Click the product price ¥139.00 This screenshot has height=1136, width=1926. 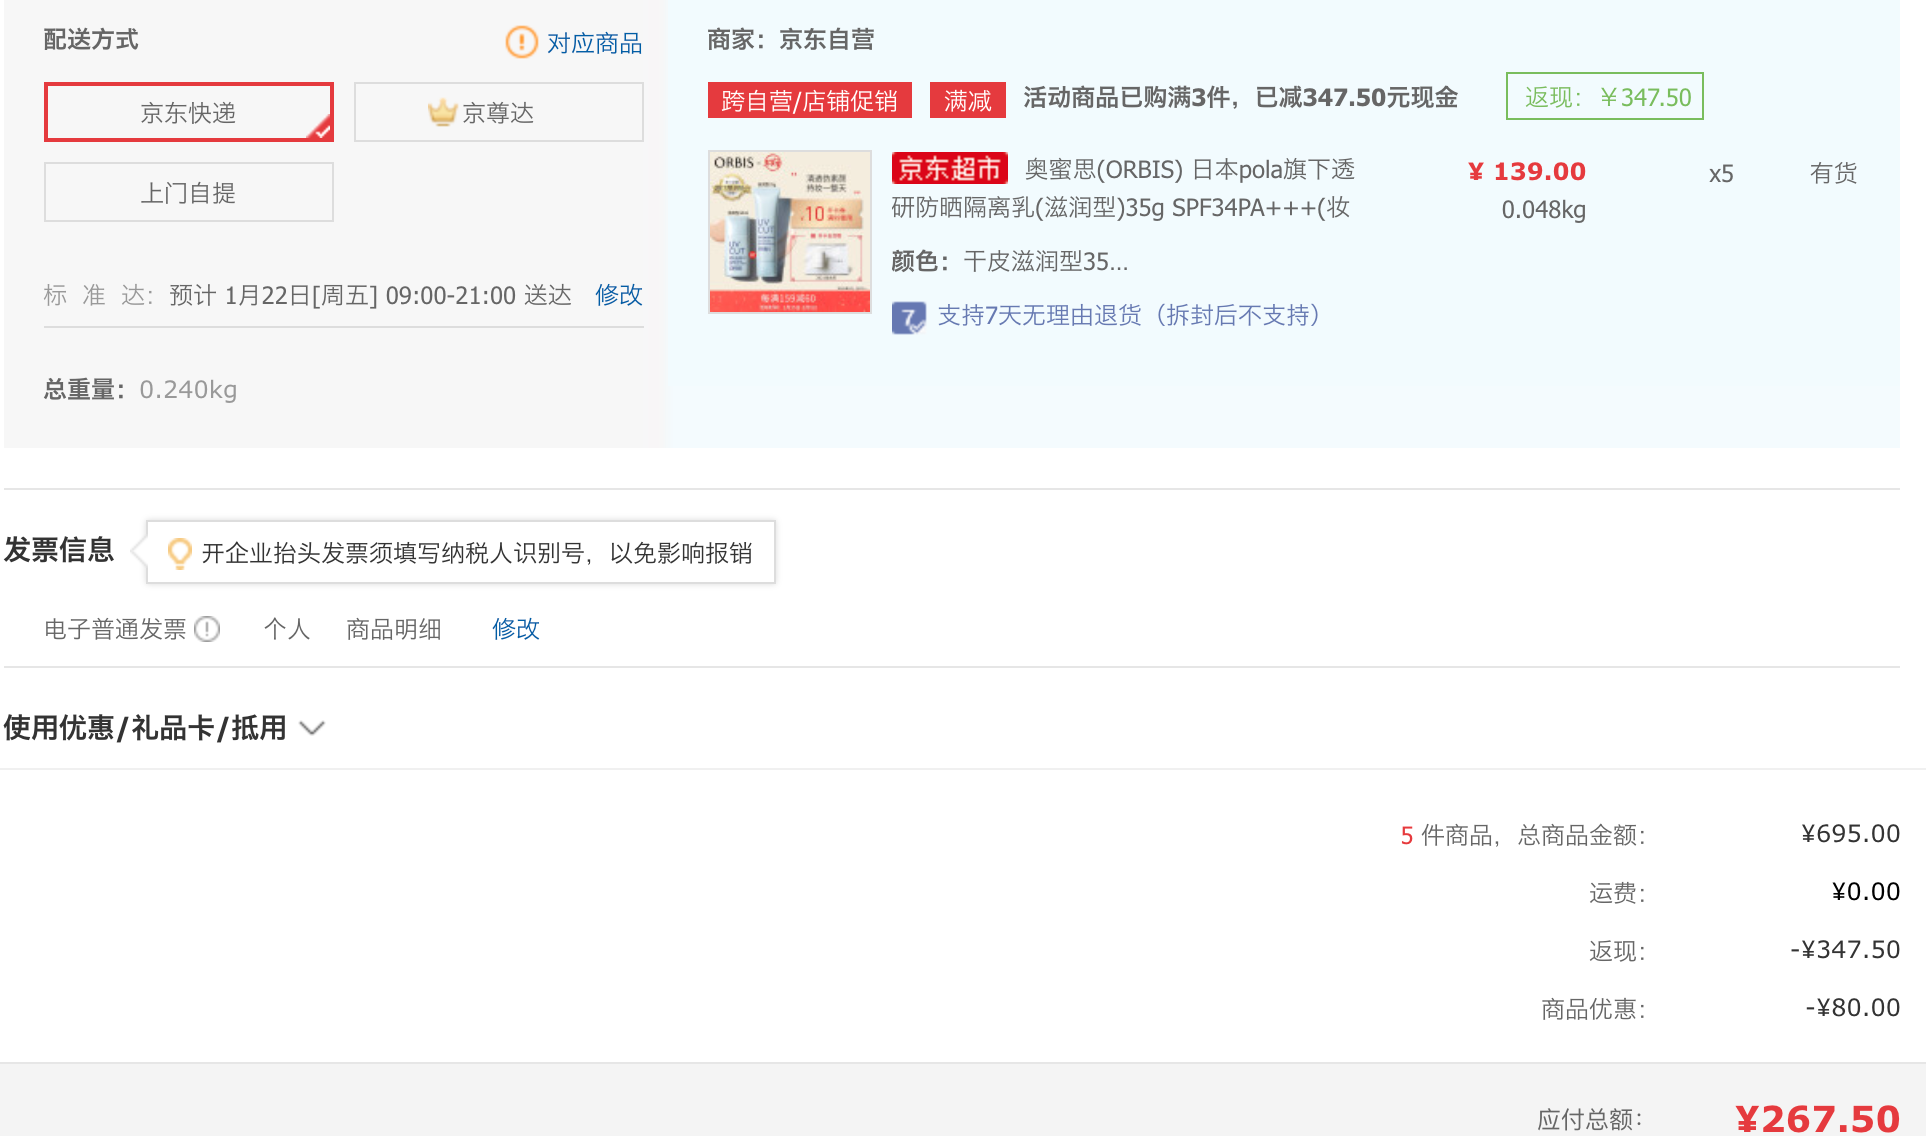1527,172
